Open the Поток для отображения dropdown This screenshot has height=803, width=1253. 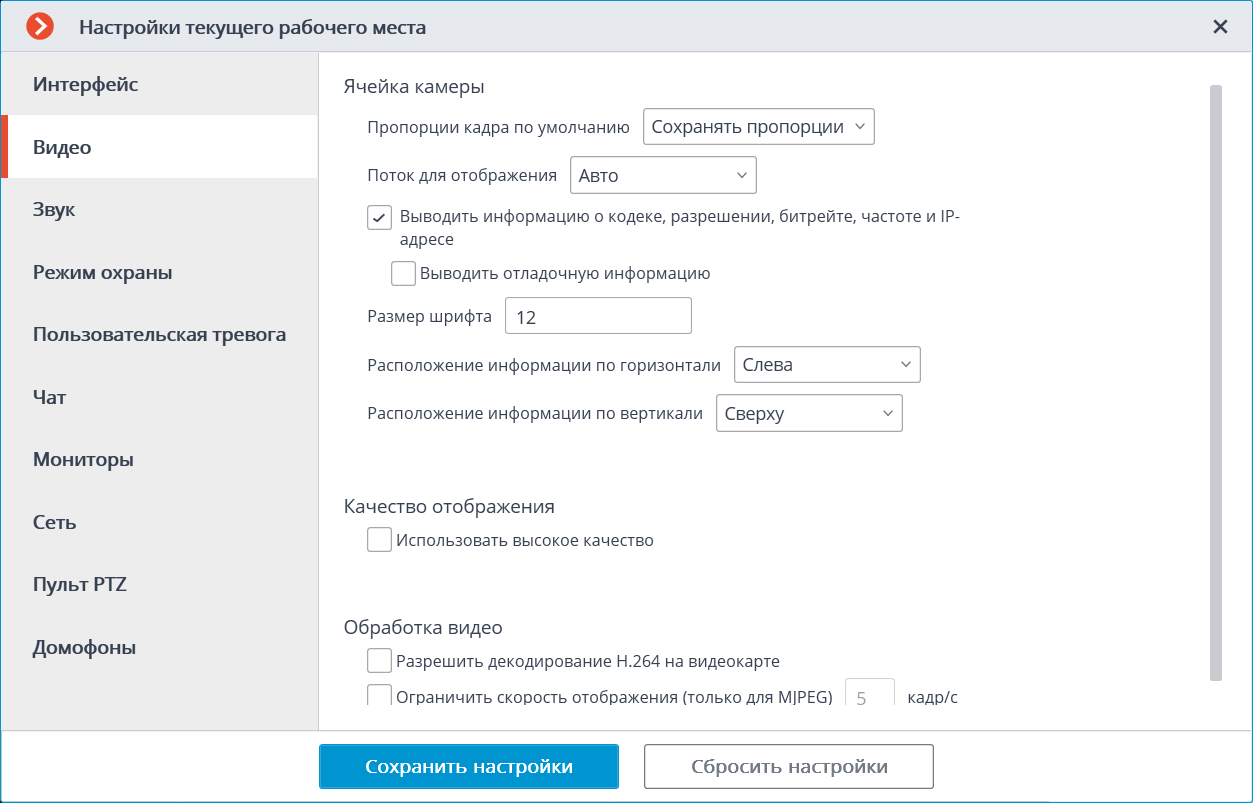click(662, 176)
